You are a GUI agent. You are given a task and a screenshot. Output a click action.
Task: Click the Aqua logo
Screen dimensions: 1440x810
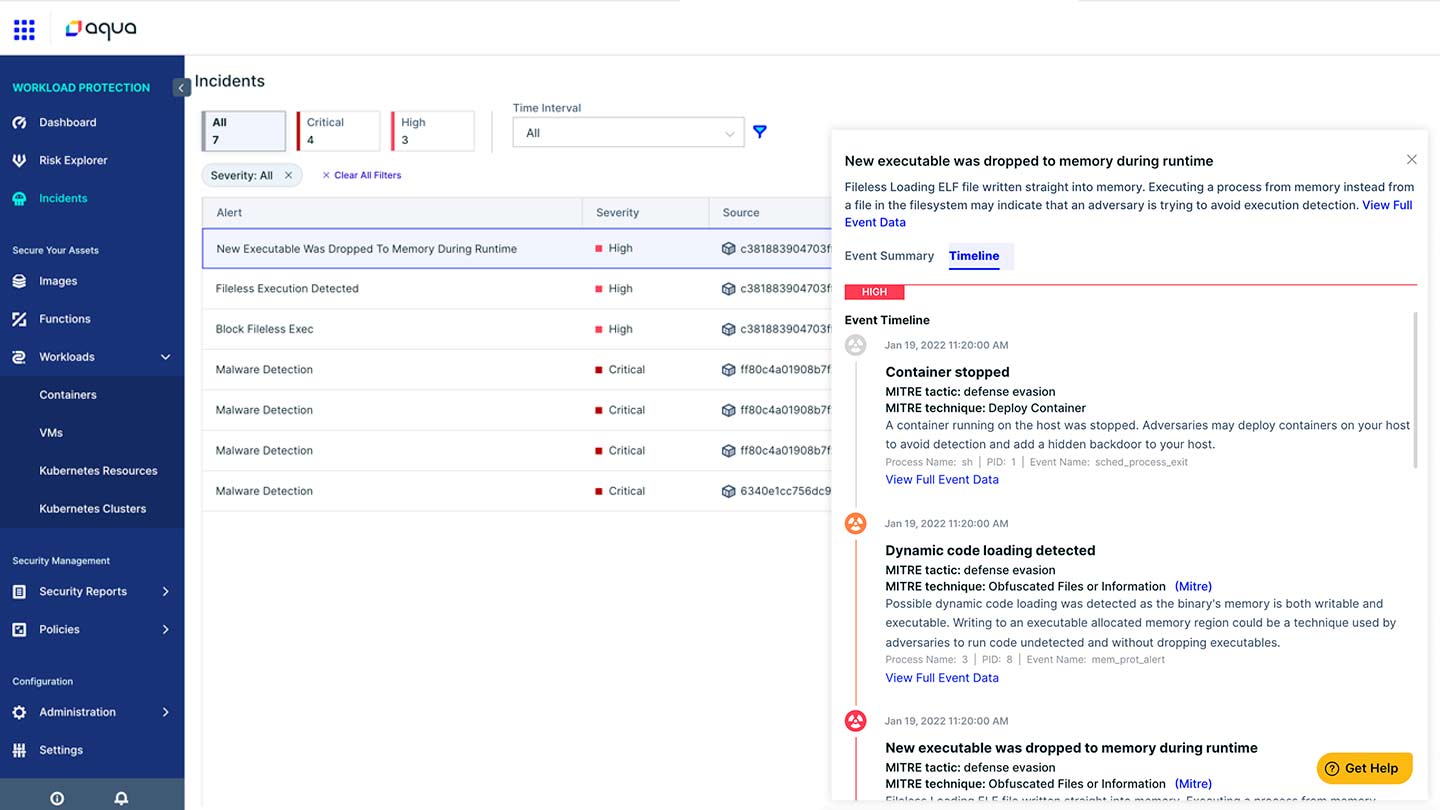coord(101,29)
